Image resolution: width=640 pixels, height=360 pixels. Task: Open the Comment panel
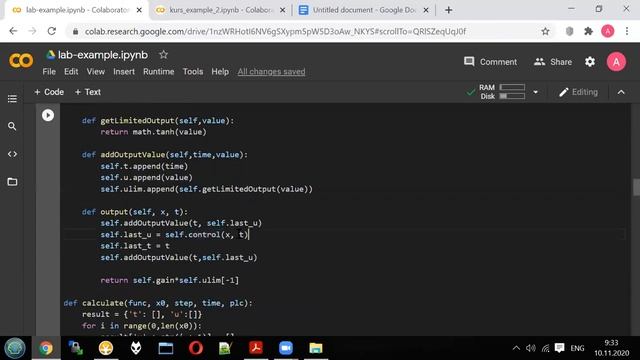[490, 62]
